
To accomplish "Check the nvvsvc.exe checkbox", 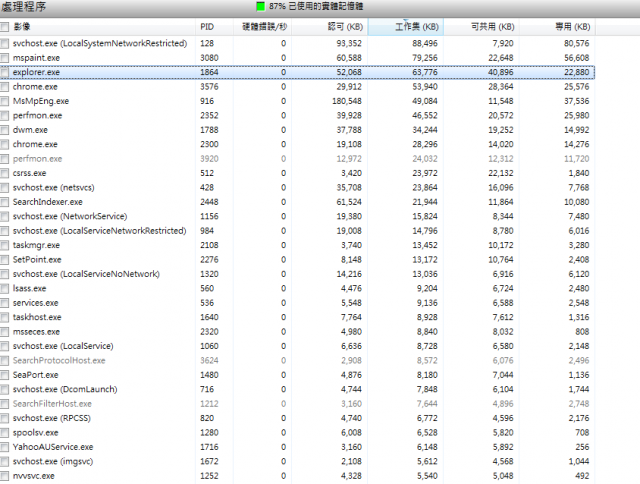I will [4, 476].
